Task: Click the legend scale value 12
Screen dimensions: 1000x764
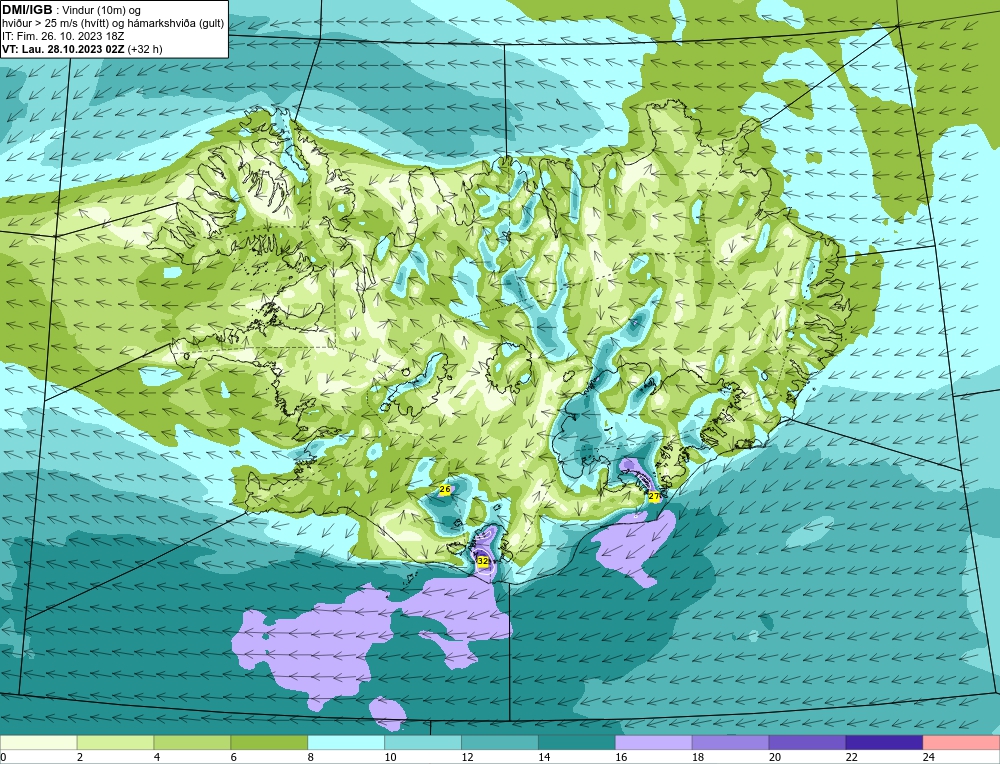Action: 467,757
